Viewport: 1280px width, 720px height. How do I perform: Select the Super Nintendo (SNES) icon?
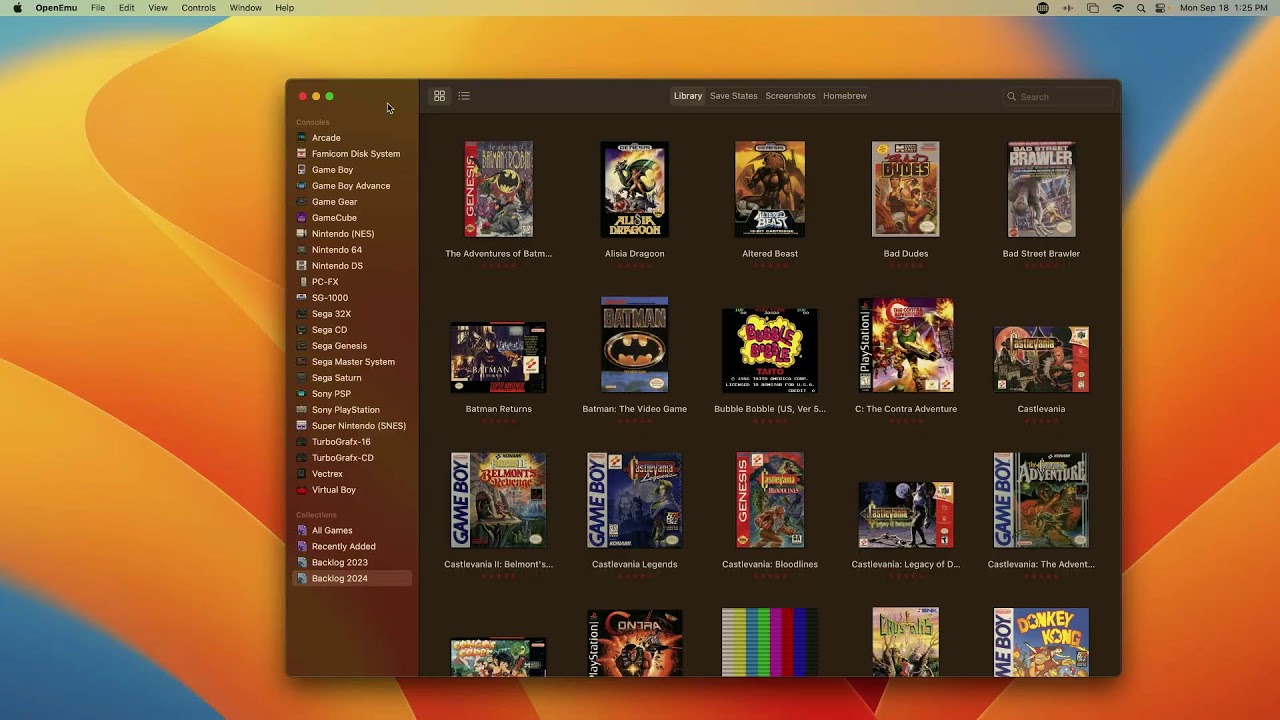[x=302, y=426]
